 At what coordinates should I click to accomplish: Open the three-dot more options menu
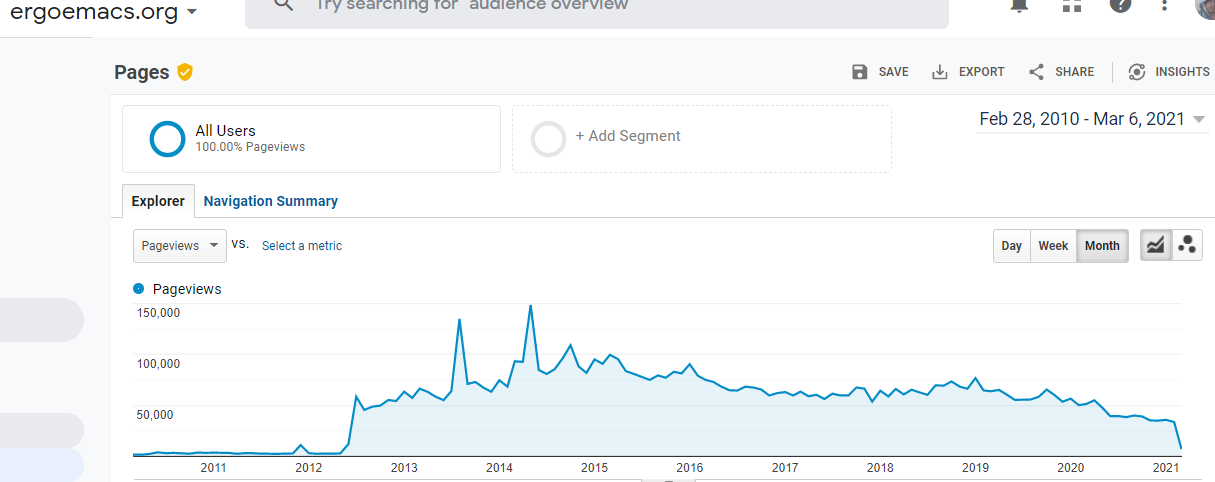(1165, 5)
